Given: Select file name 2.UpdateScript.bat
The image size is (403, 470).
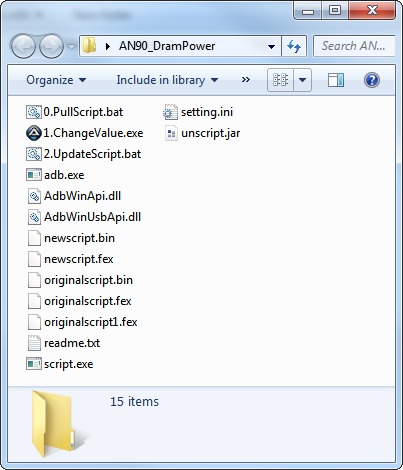Looking at the screenshot, I should [92, 154].
